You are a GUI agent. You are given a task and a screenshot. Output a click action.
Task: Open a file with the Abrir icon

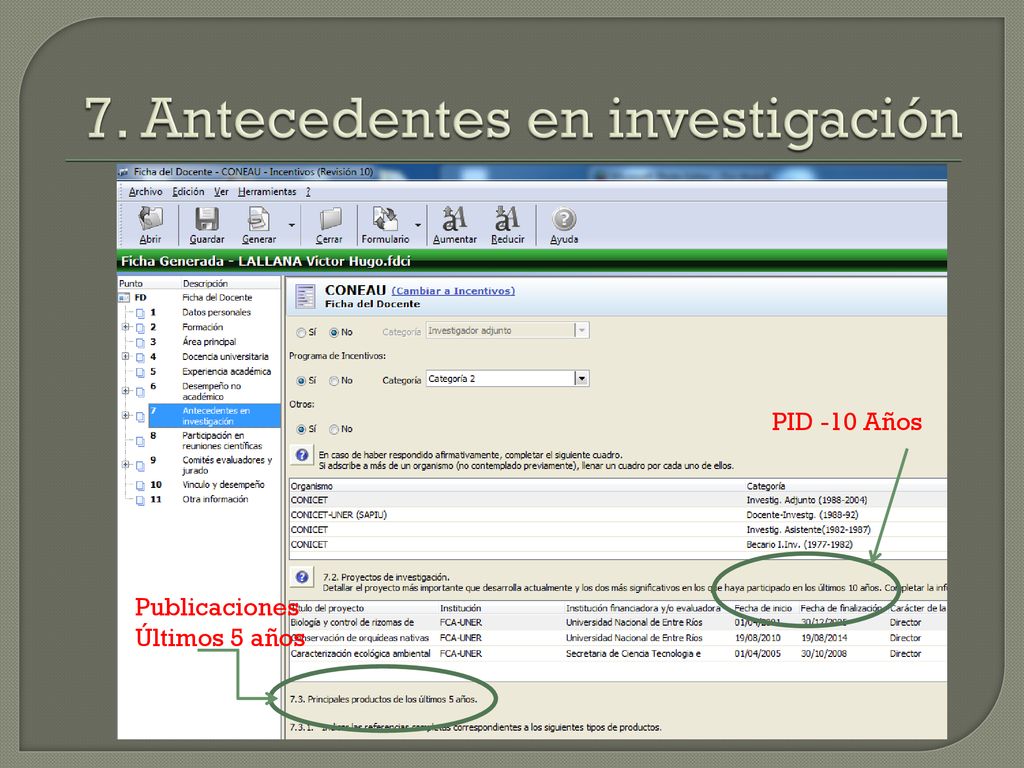(x=151, y=219)
